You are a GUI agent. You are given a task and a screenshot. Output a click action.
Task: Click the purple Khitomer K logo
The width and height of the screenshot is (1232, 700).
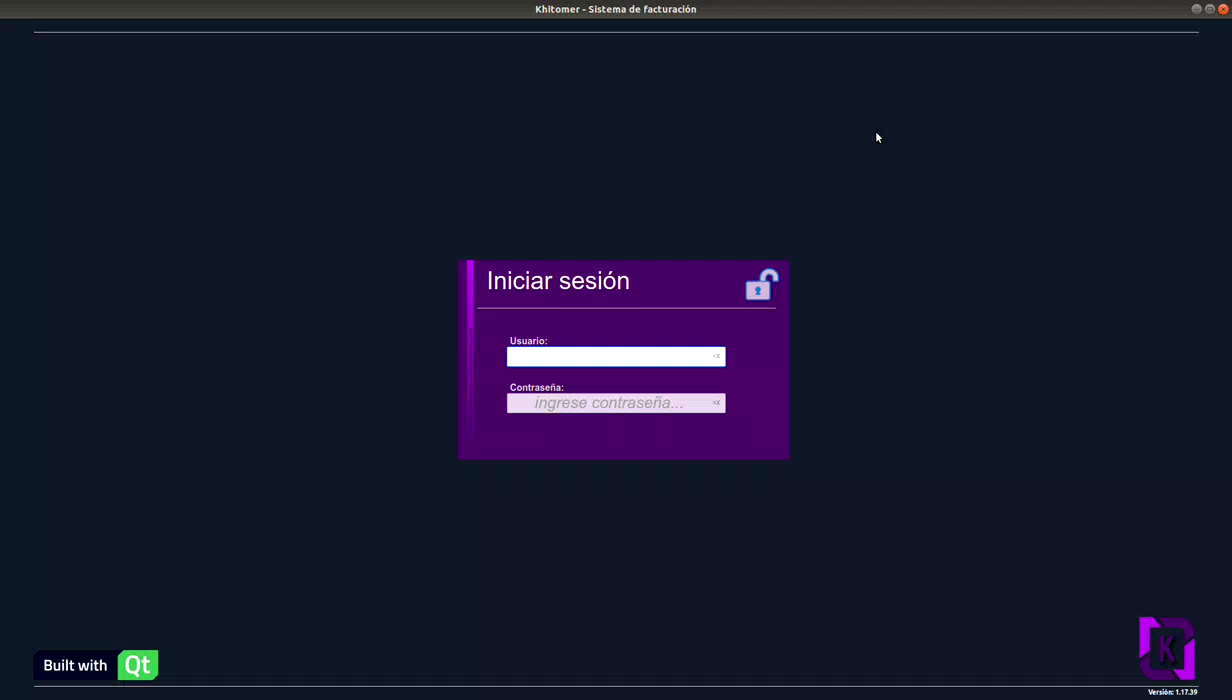[x=1167, y=648]
